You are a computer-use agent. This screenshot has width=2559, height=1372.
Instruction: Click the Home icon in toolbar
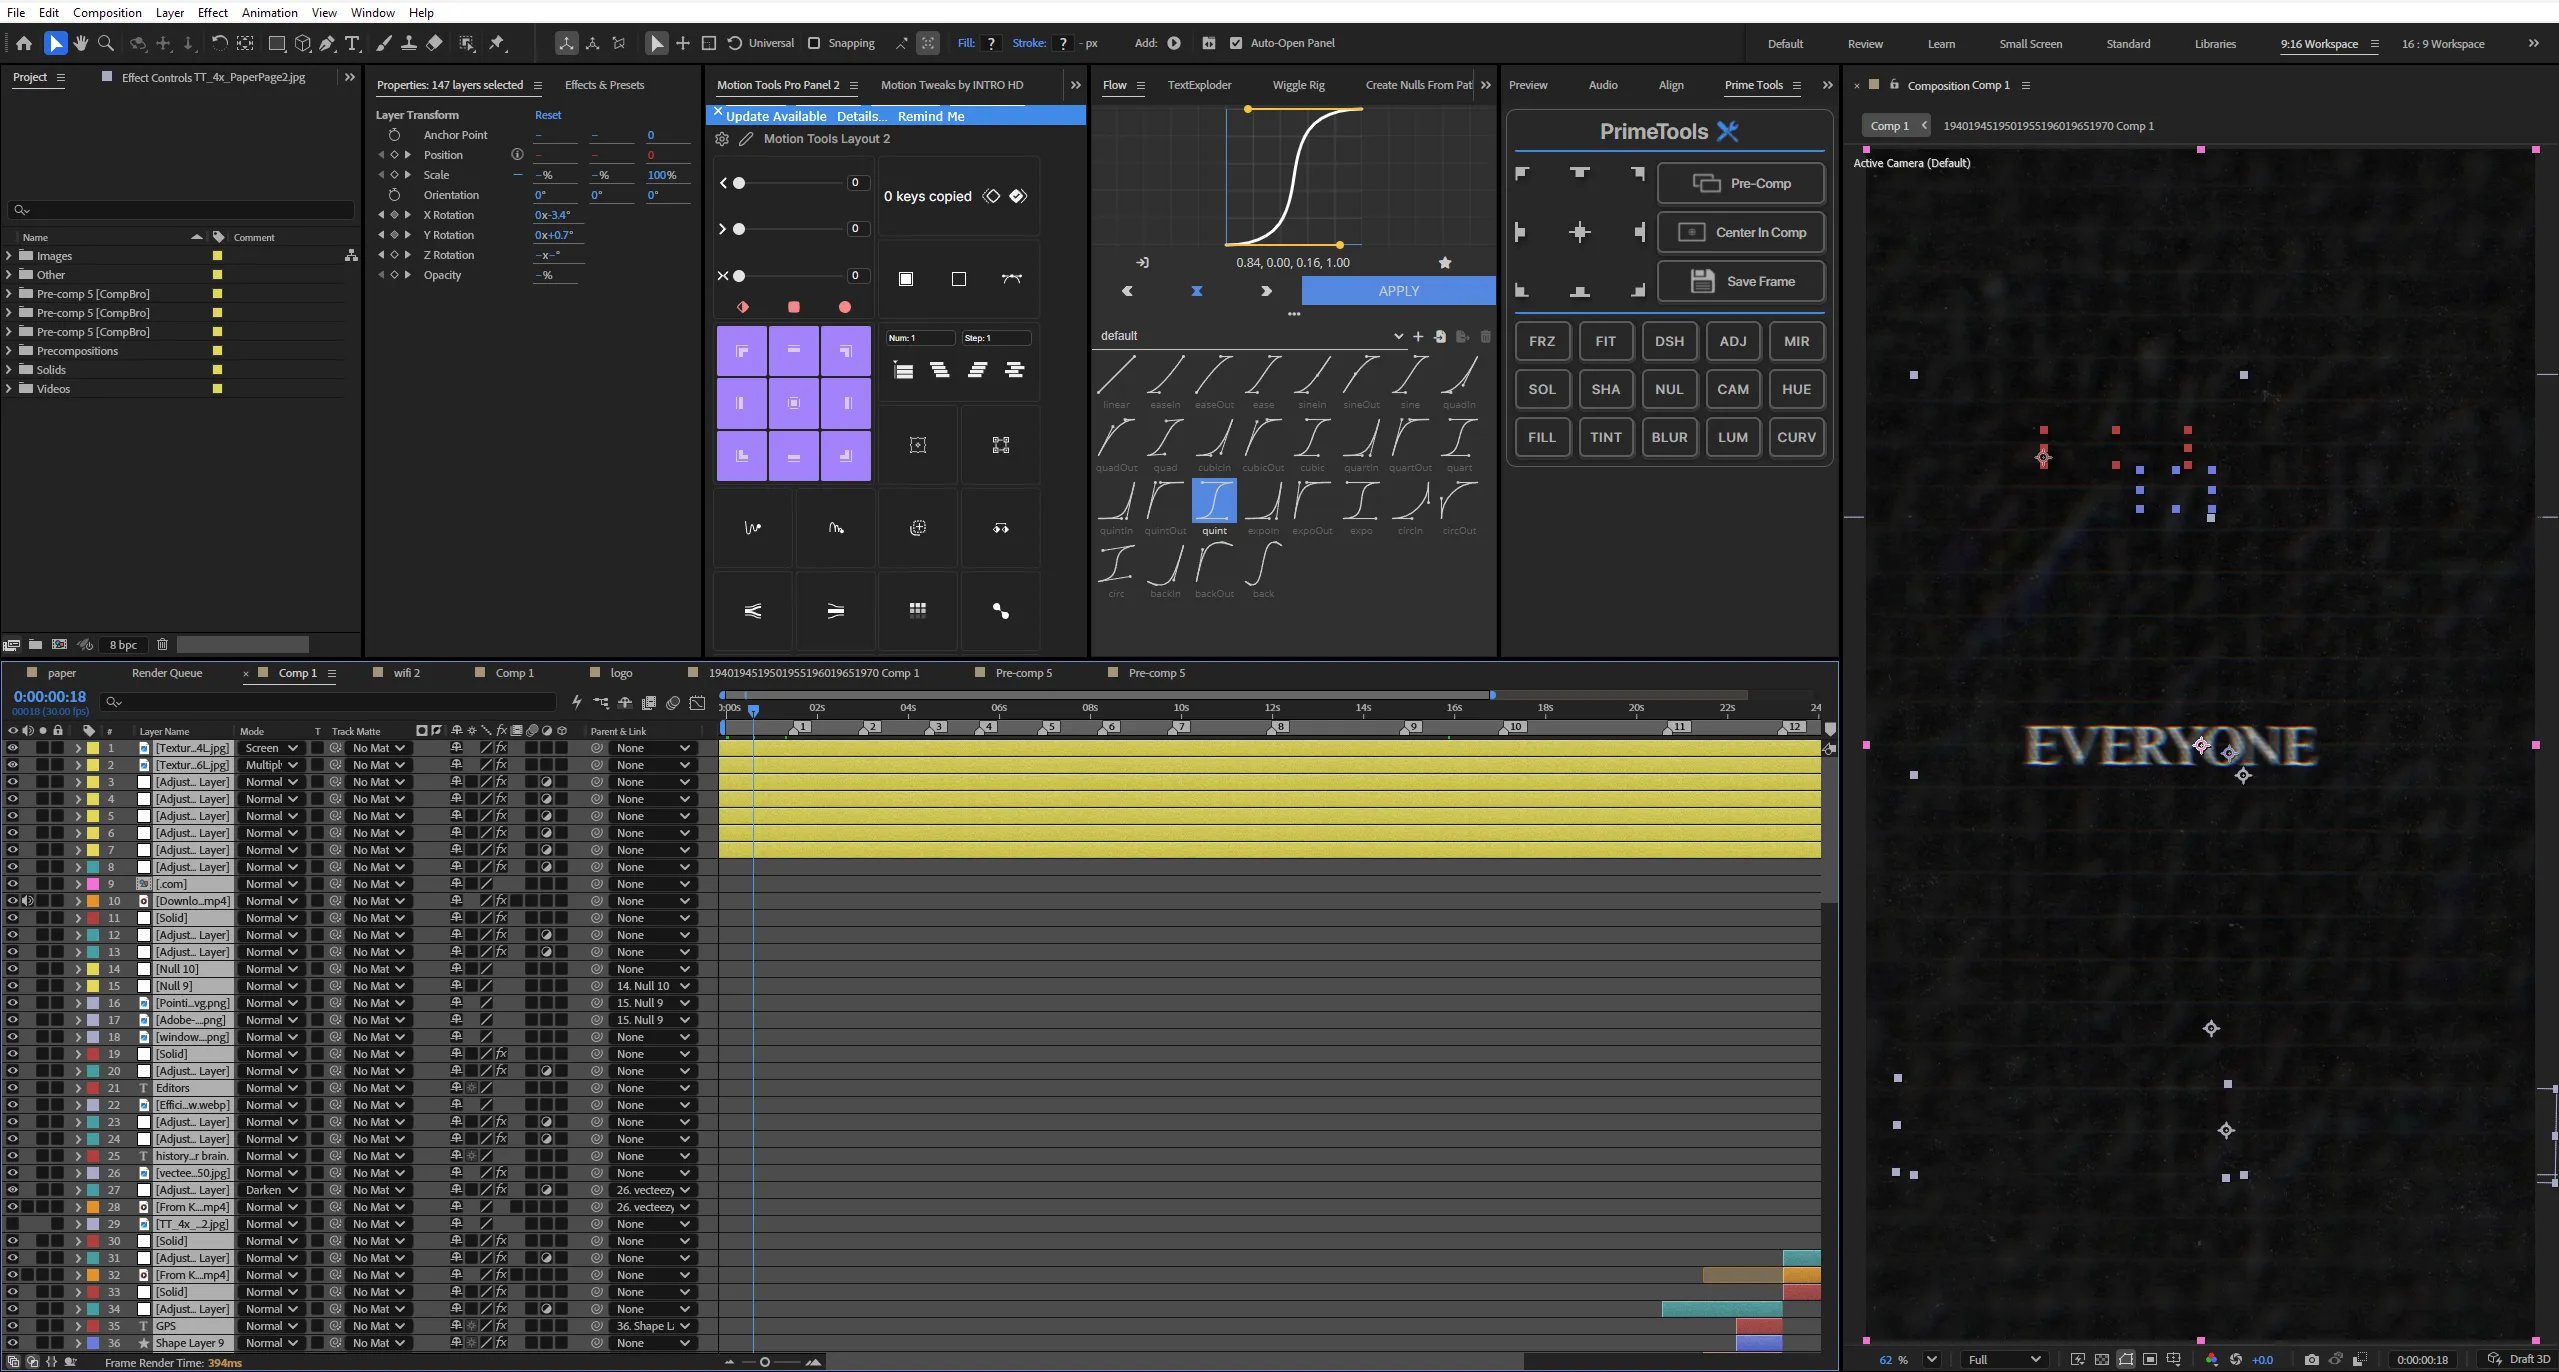tap(24, 43)
